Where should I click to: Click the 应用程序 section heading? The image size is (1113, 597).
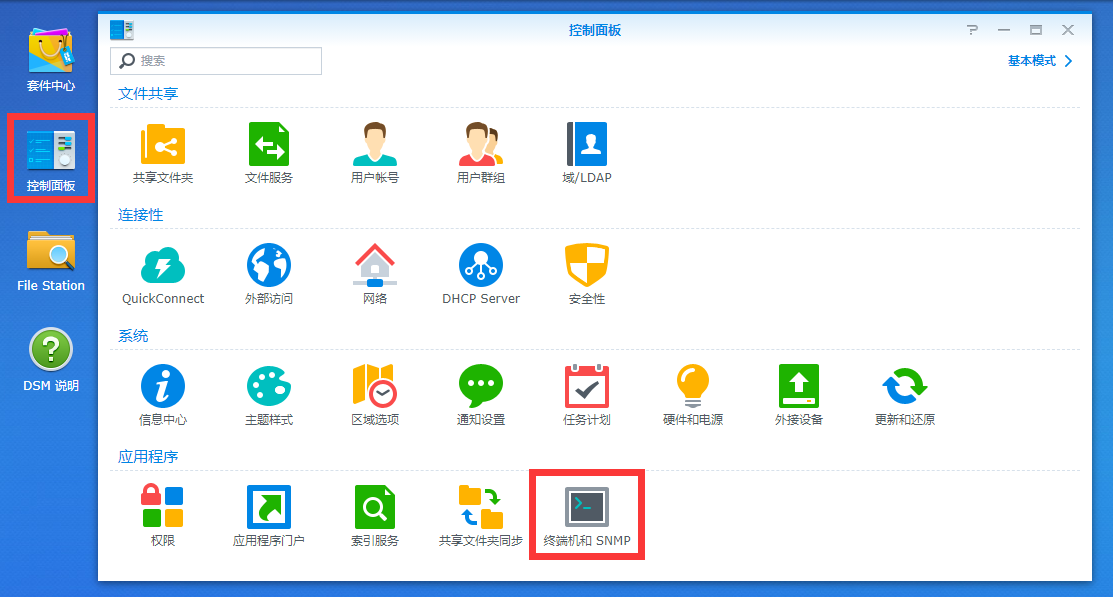148,456
